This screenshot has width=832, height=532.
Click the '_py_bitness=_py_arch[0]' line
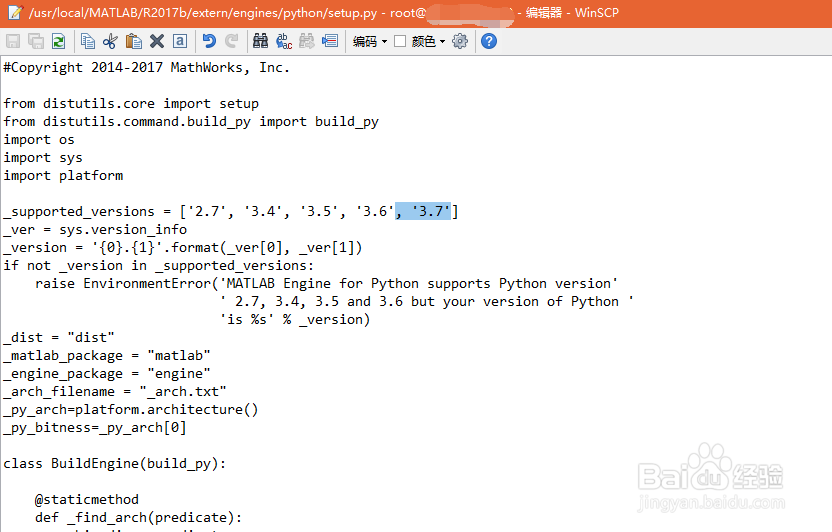click(95, 428)
